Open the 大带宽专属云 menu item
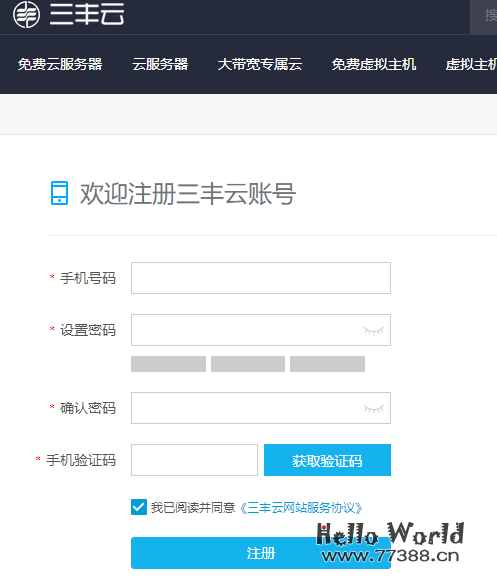This screenshot has height=586, width=497. pyautogui.click(x=260, y=64)
